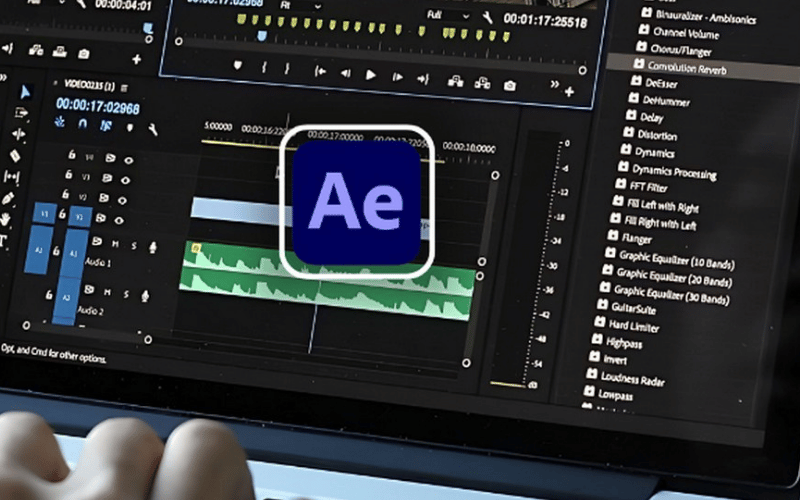Toggle lock on V1 track

62,214
